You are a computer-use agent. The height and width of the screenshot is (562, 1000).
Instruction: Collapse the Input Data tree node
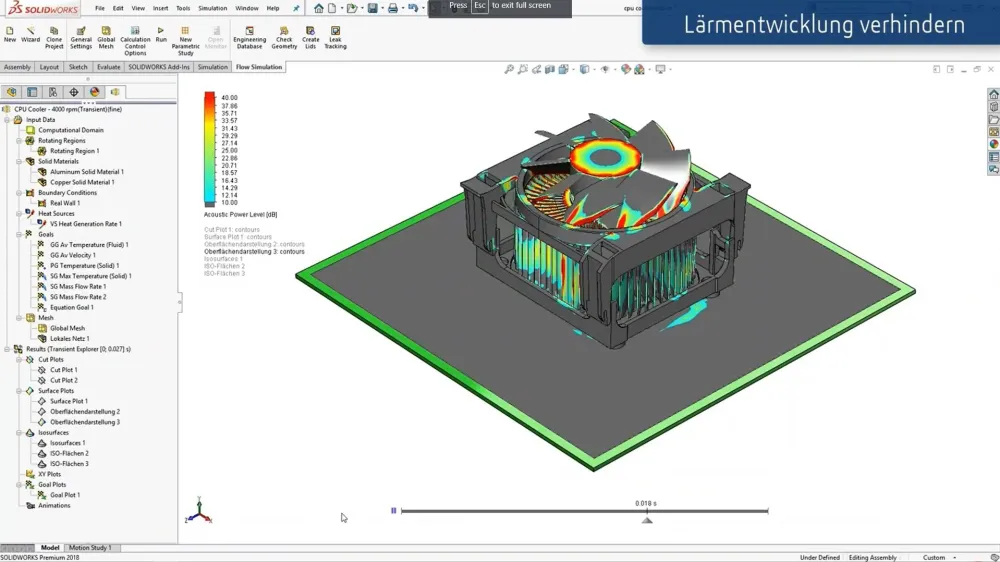pos(7,119)
